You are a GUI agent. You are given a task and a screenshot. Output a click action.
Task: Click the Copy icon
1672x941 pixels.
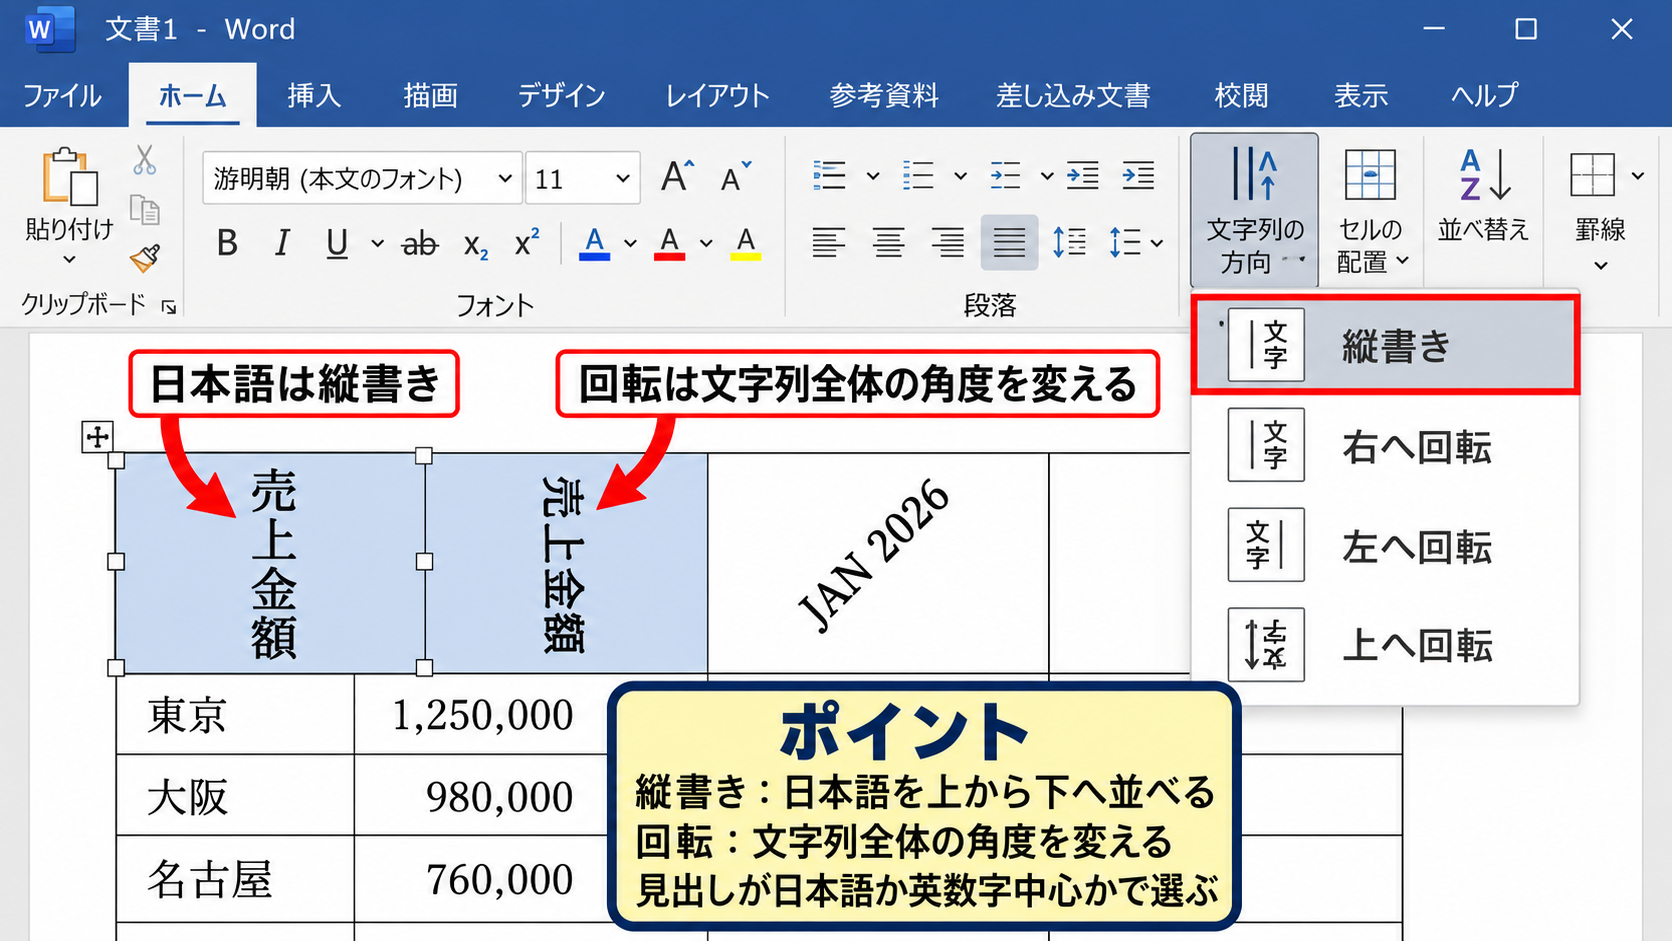tap(145, 210)
